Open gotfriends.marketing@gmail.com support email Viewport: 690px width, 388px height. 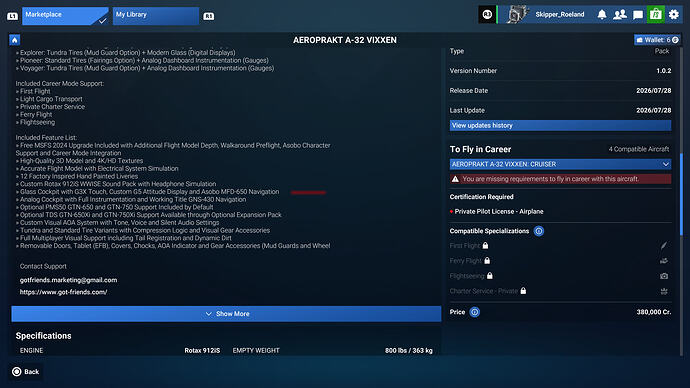[68, 280]
